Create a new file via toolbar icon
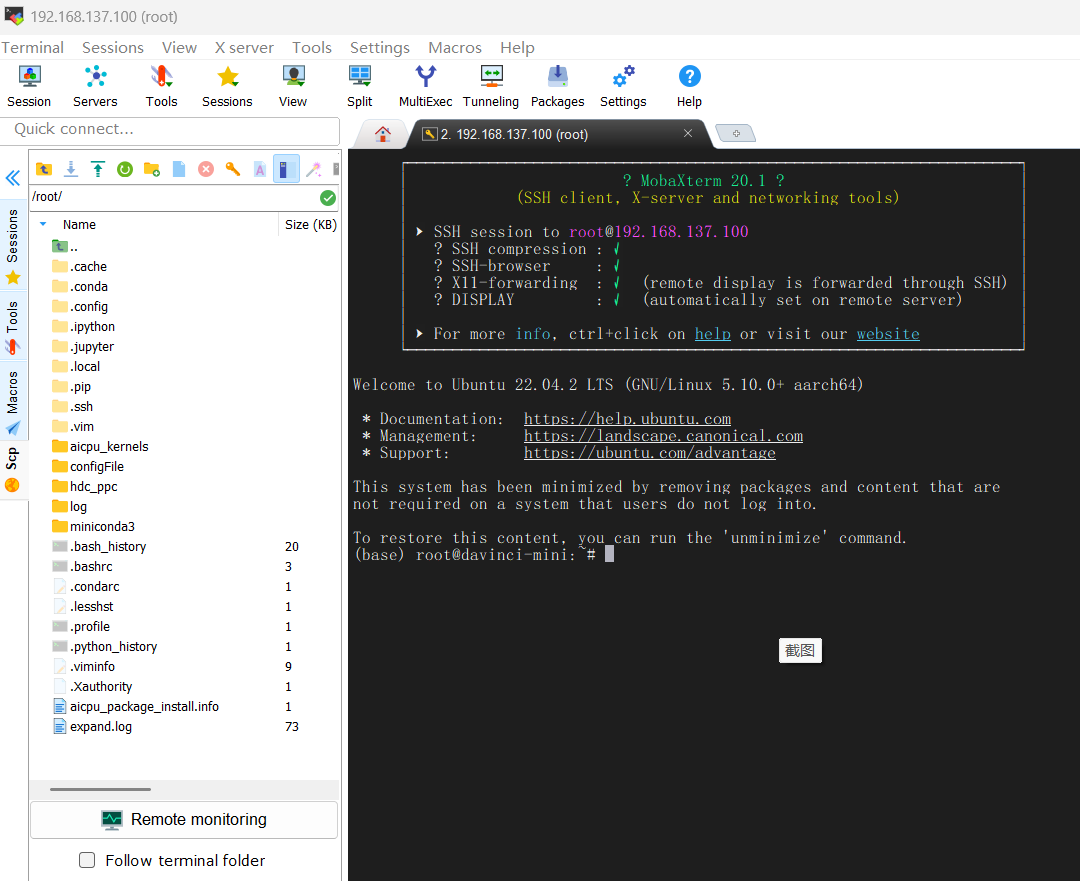 tap(179, 169)
